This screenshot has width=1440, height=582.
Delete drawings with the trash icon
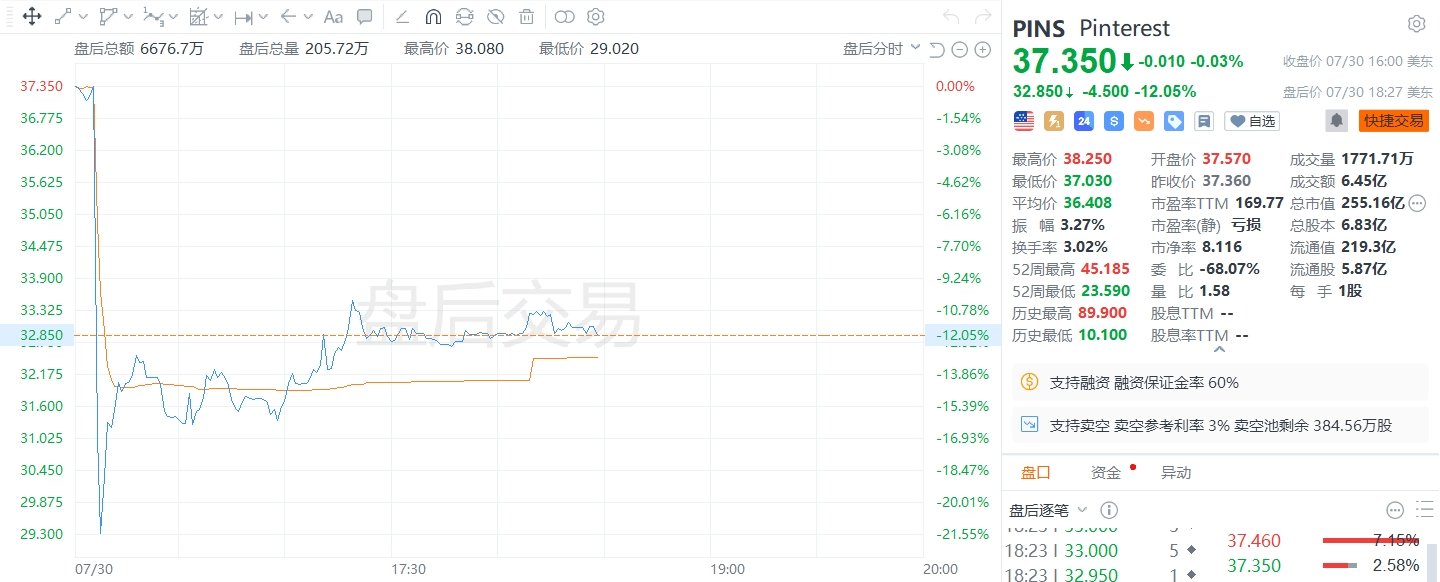click(x=526, y=17)
